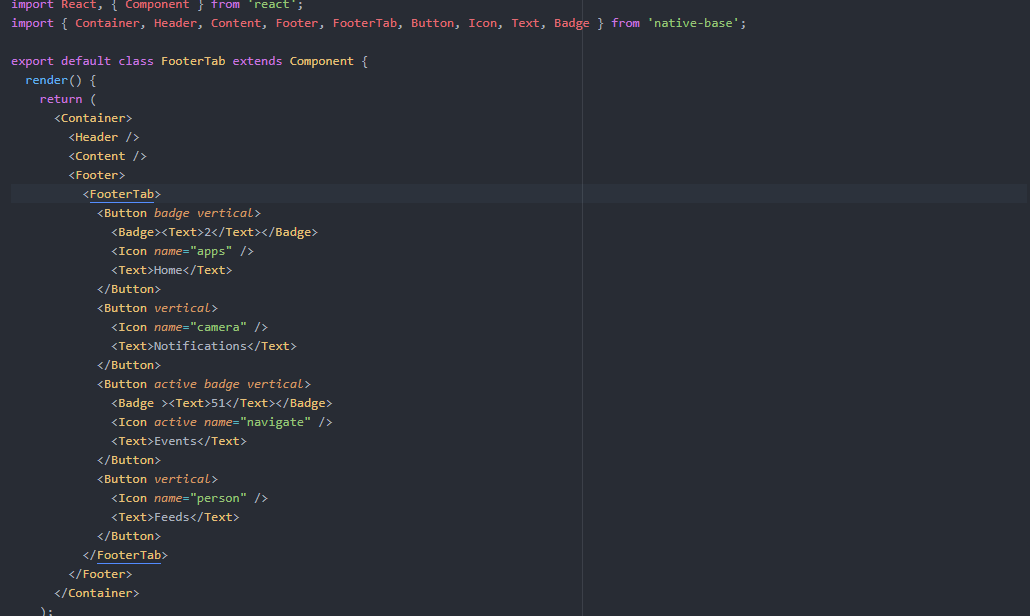This screenshot has width=1030, height=616.
Task: Click the Header component import
Action: [x=175, y=22]
